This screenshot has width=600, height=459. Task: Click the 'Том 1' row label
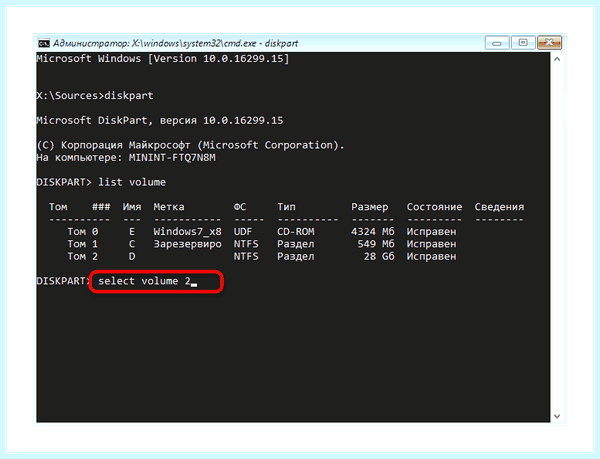click(x=83, y=244)
